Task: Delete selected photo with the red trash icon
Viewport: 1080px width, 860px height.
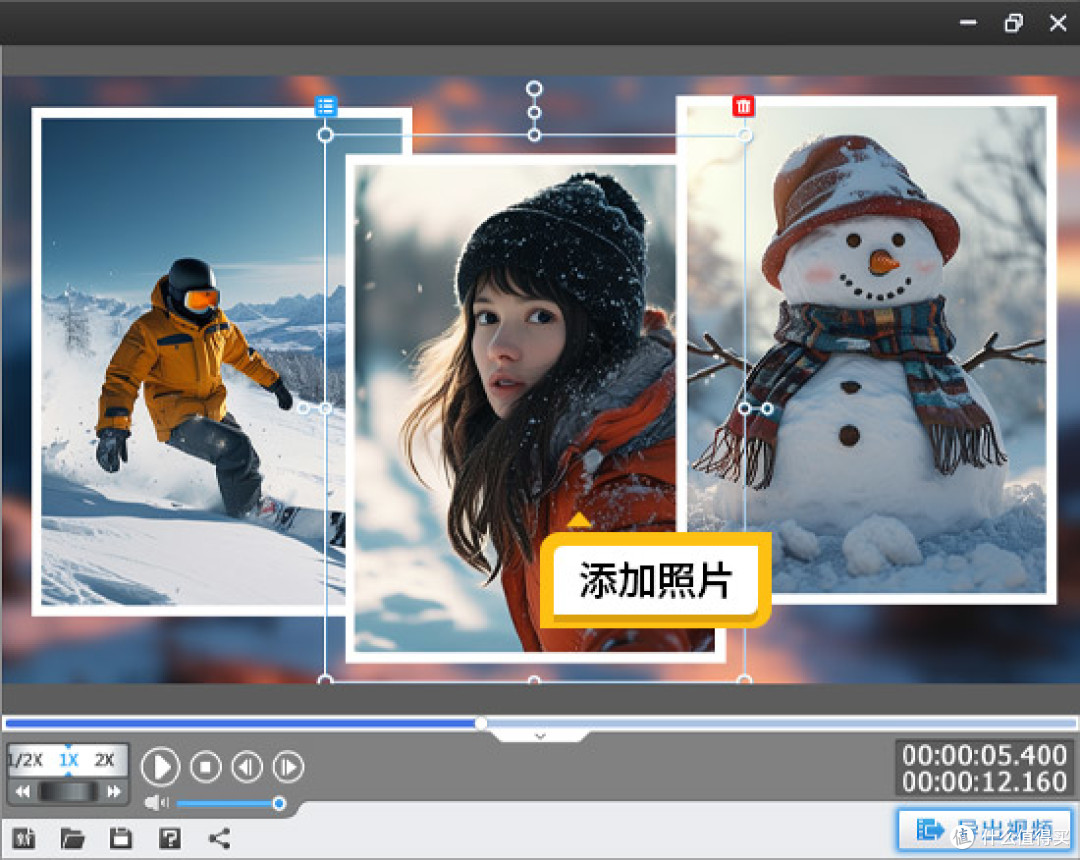Action: click(x=743, y=106)
